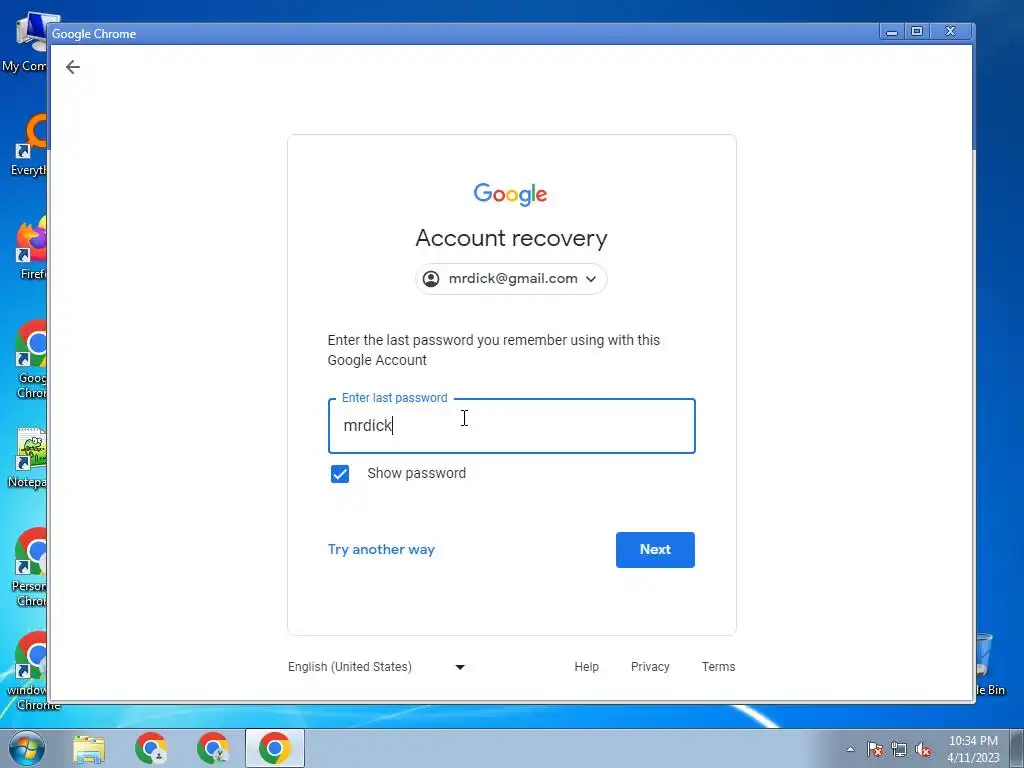Click the Google logo
This screenshot has width=1024, height=768.
[511, 195]
